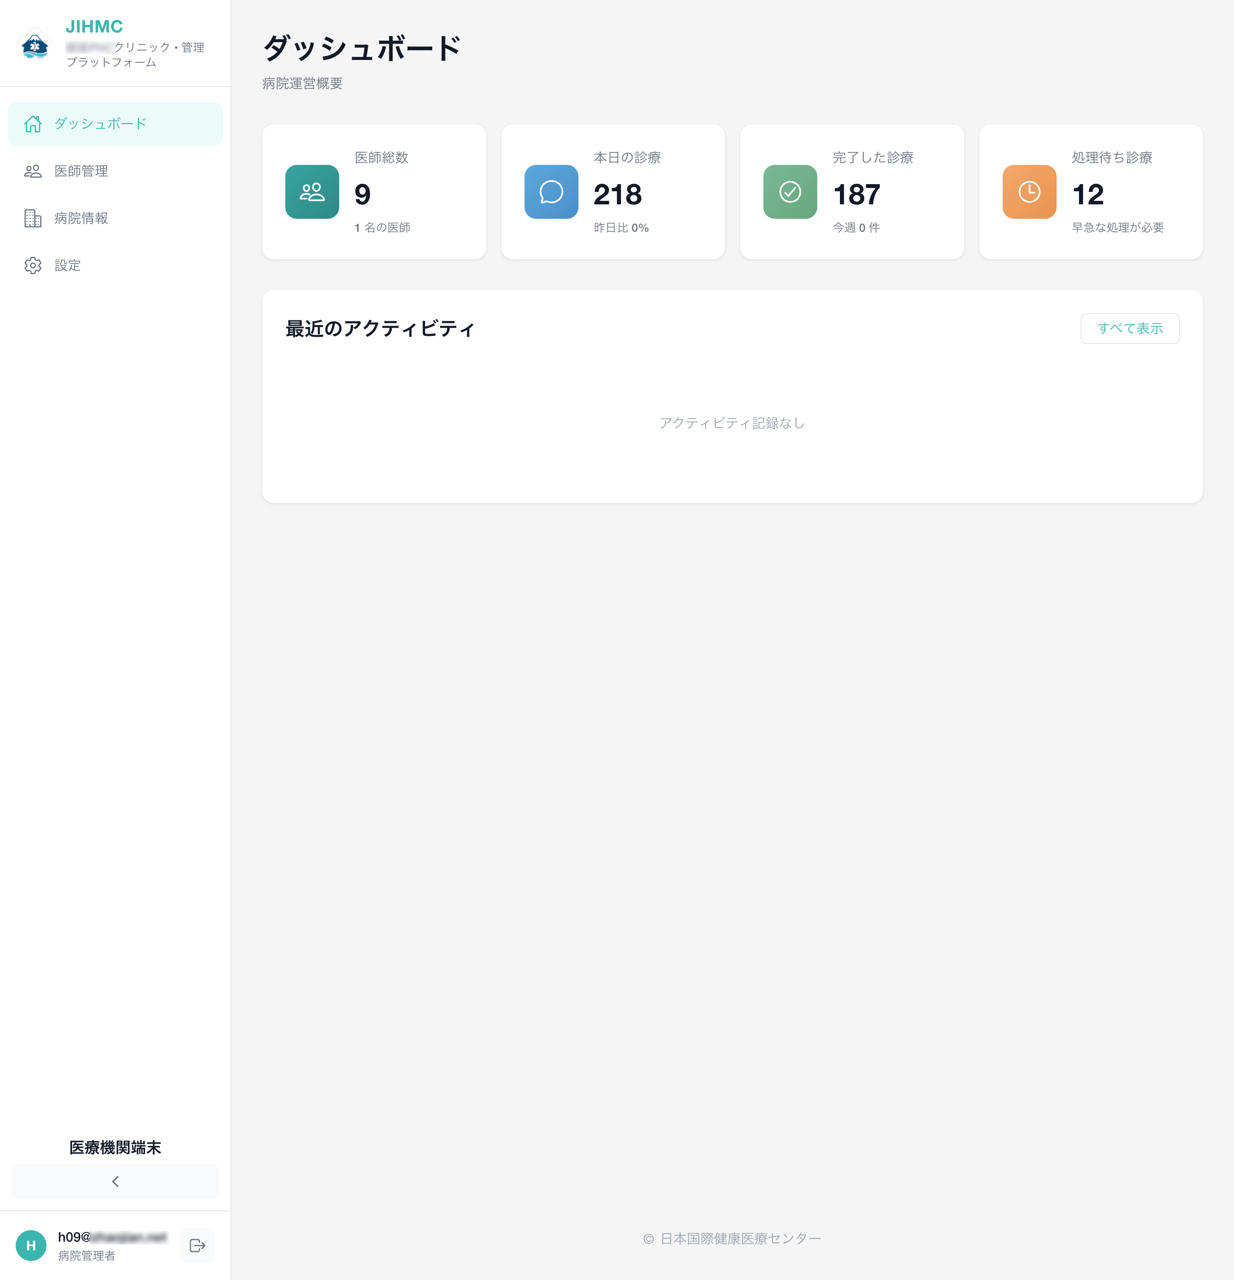This screenshot has width=1234, height=1280.
Task: Click the building icon beside 病院情報
Action: click(33, 218)
